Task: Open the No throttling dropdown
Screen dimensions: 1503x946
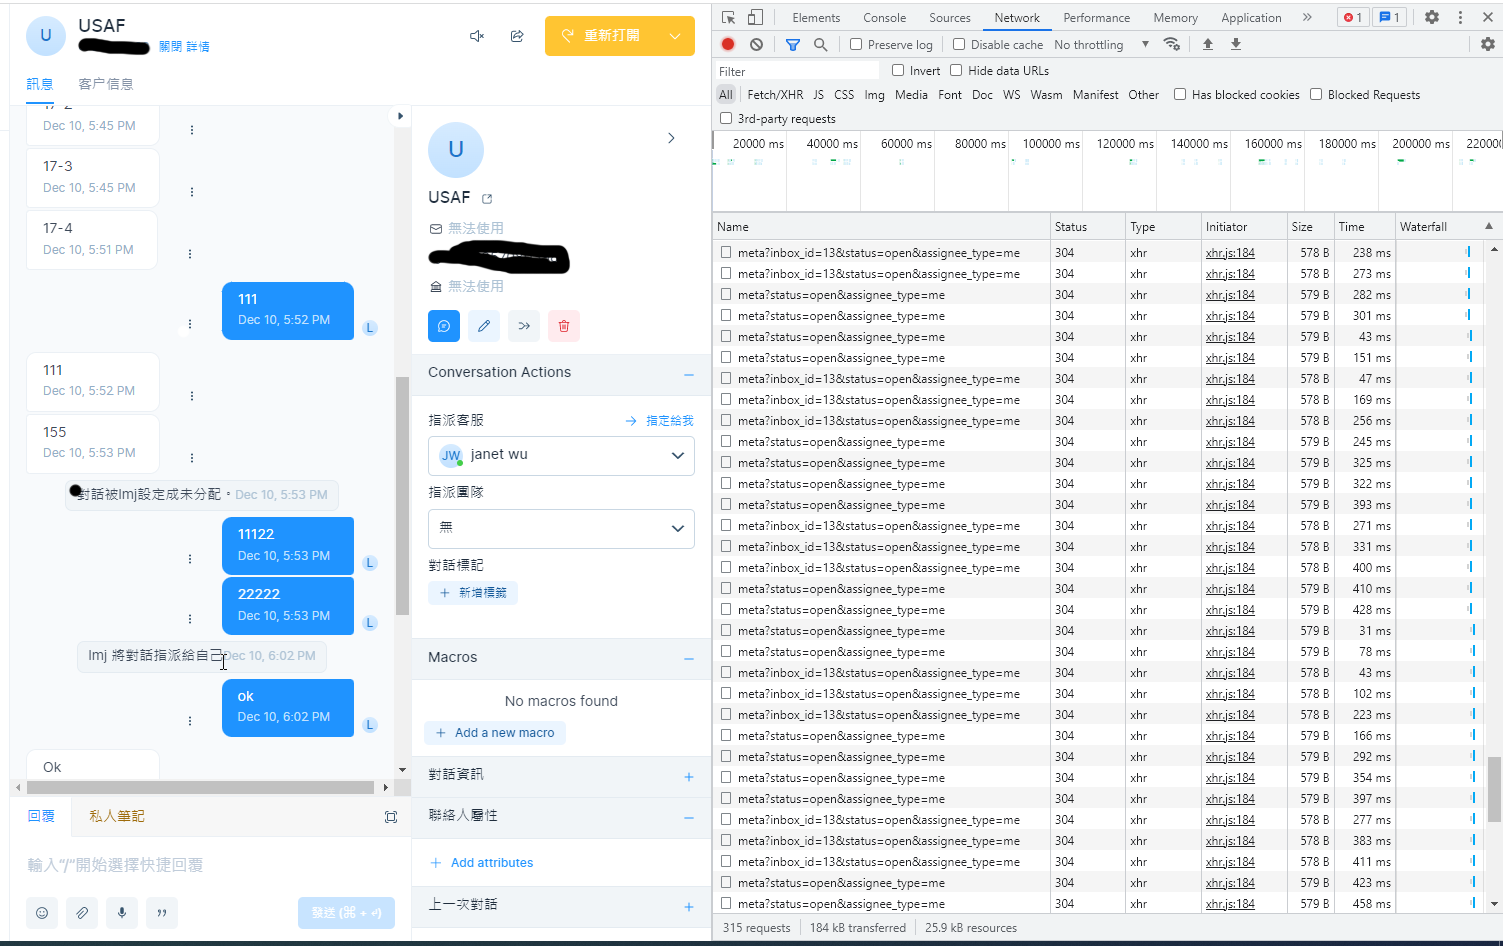Action: [1089, 44]
